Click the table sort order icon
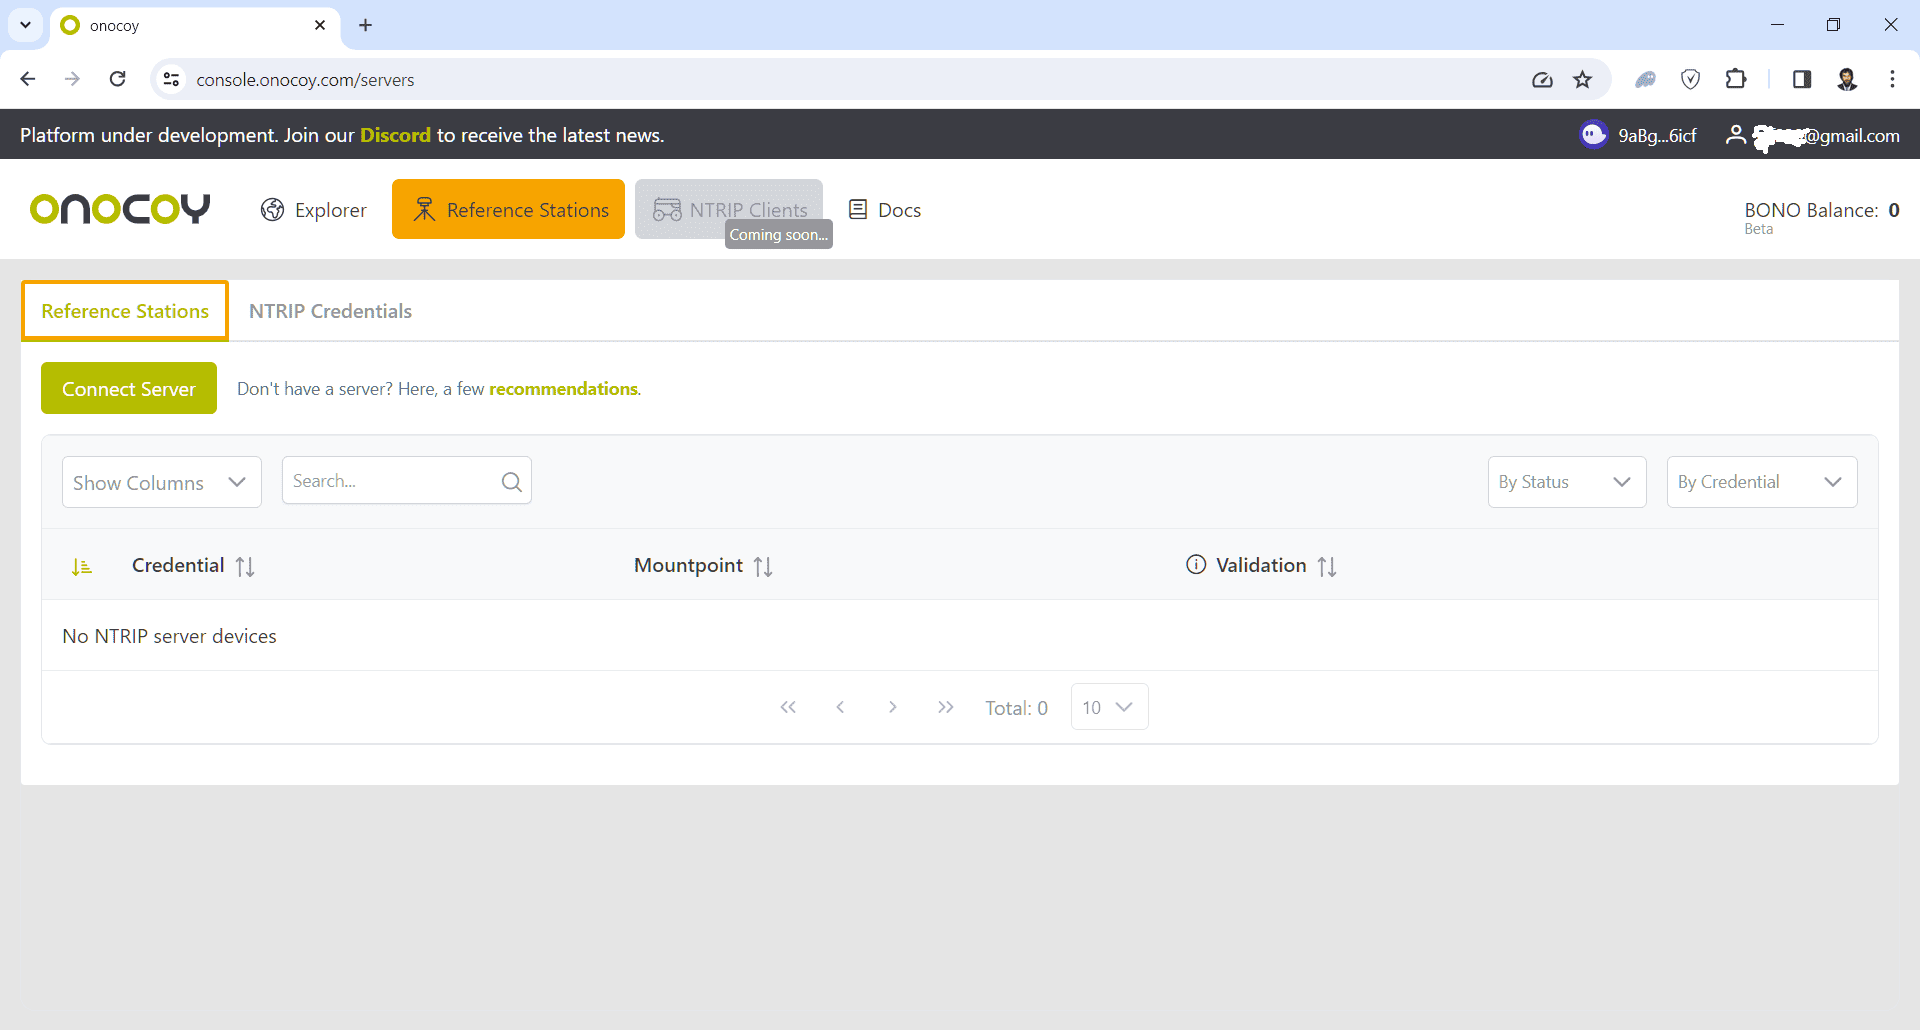Viewport: 1920px width, 1030px height. click(x=82, y=567)
